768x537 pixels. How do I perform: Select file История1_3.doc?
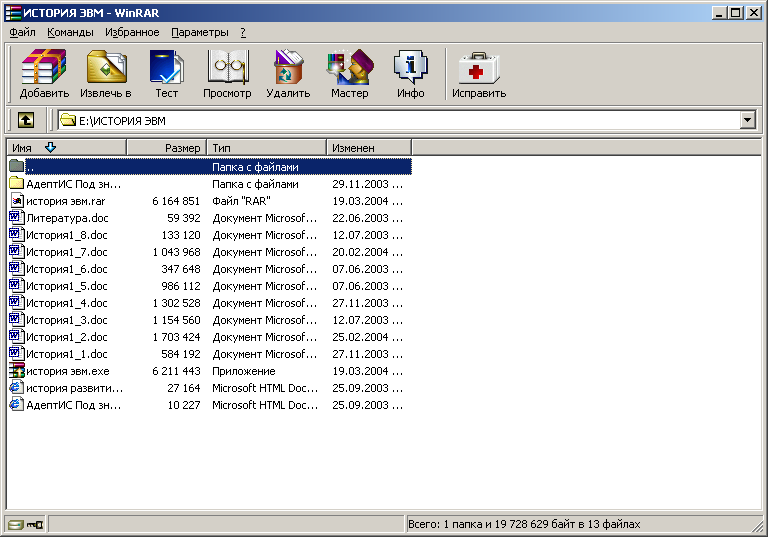click(x=67, y=320)
